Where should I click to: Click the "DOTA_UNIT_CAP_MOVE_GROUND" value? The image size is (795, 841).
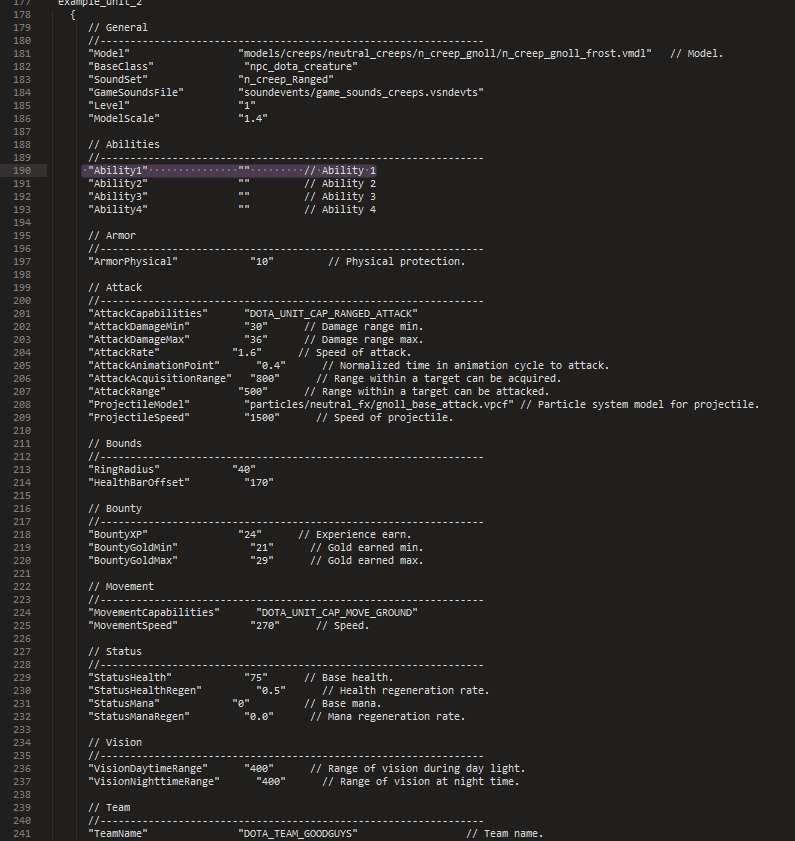point(337,612)
